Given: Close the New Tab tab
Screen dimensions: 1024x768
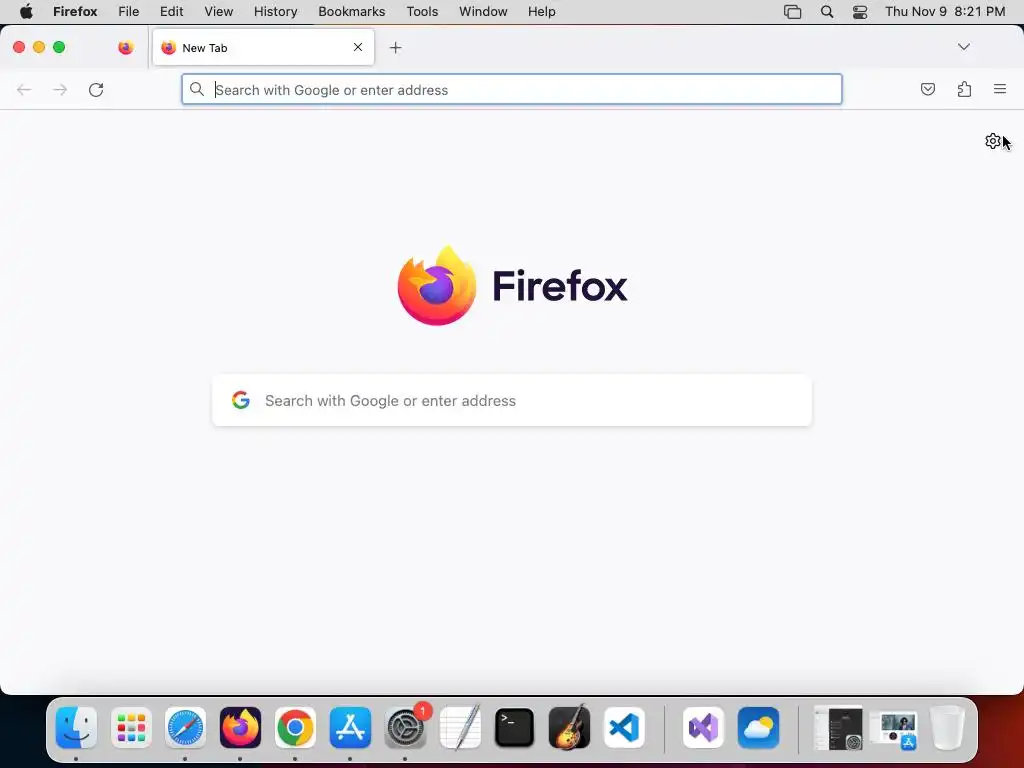Looking at the screenshot, I should [358, 47].
